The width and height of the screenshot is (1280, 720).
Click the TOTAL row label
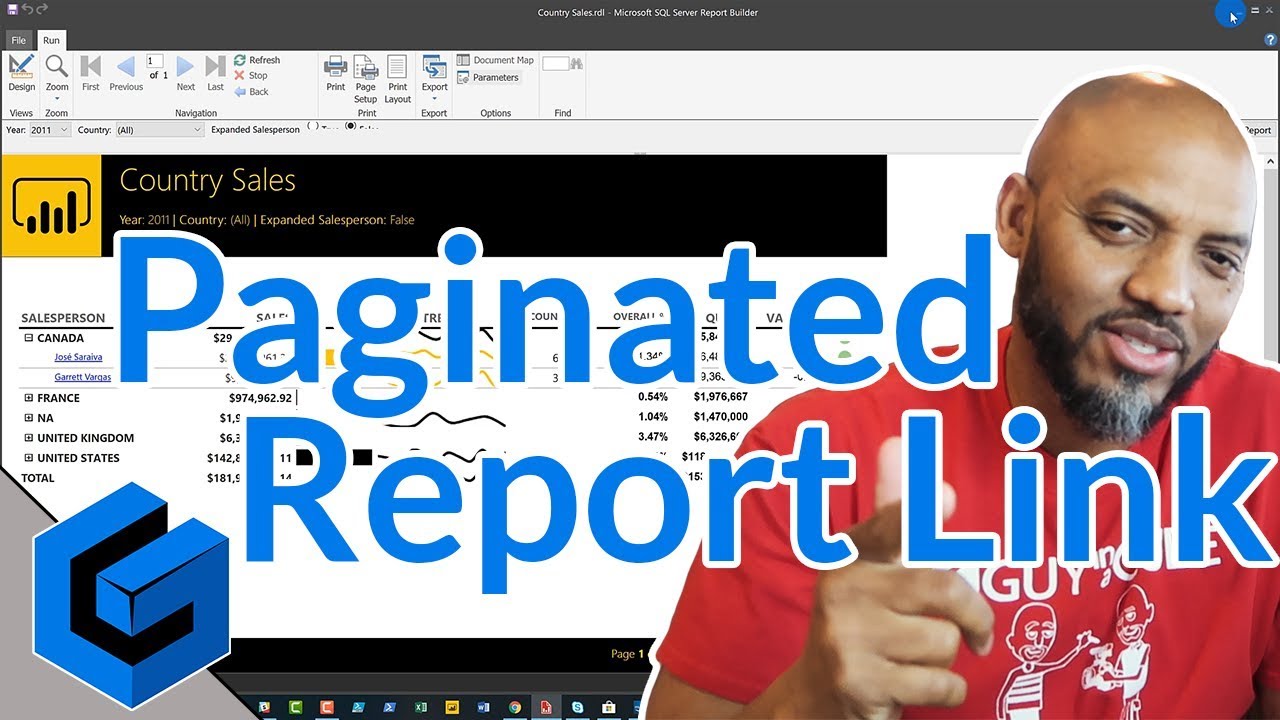tap(38, 478)
